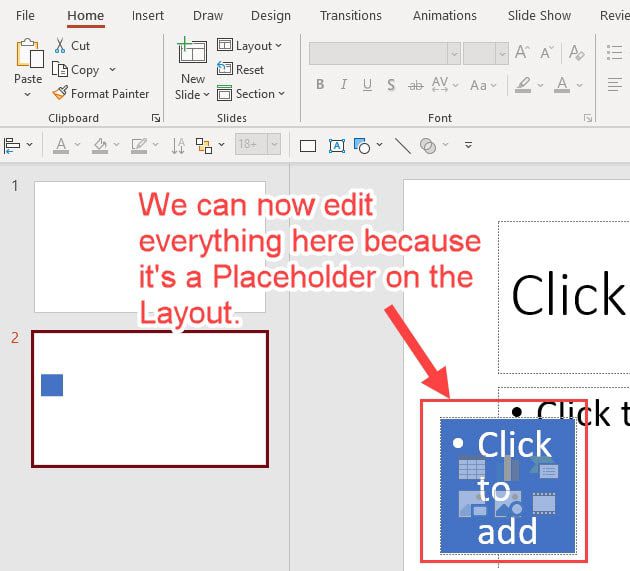
Task: Select the Rectangle shape tool
Action: coord(308,146)
